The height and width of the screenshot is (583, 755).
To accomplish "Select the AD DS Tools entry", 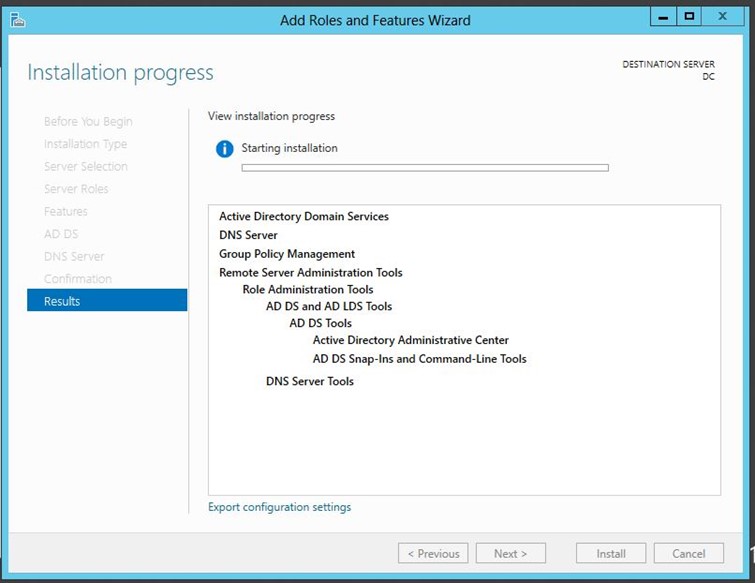I will [321, 323].
